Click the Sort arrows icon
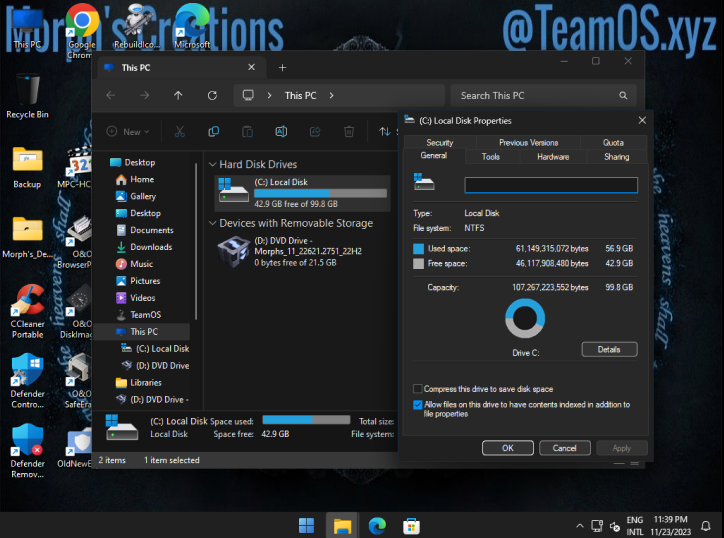 coord(384,132)
